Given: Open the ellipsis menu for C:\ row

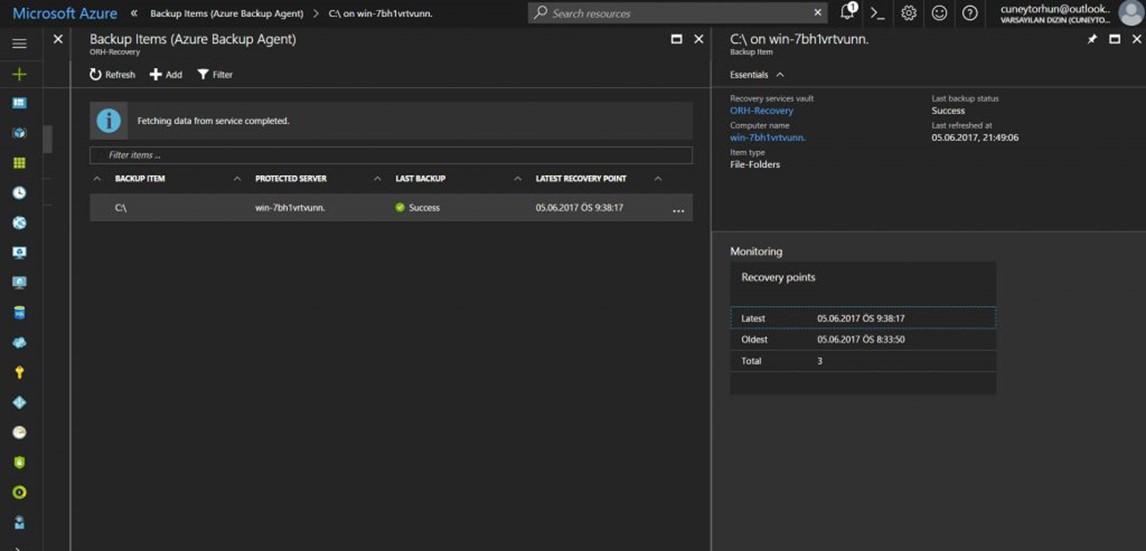Looking at the screenshot, I should click(678, 210).
